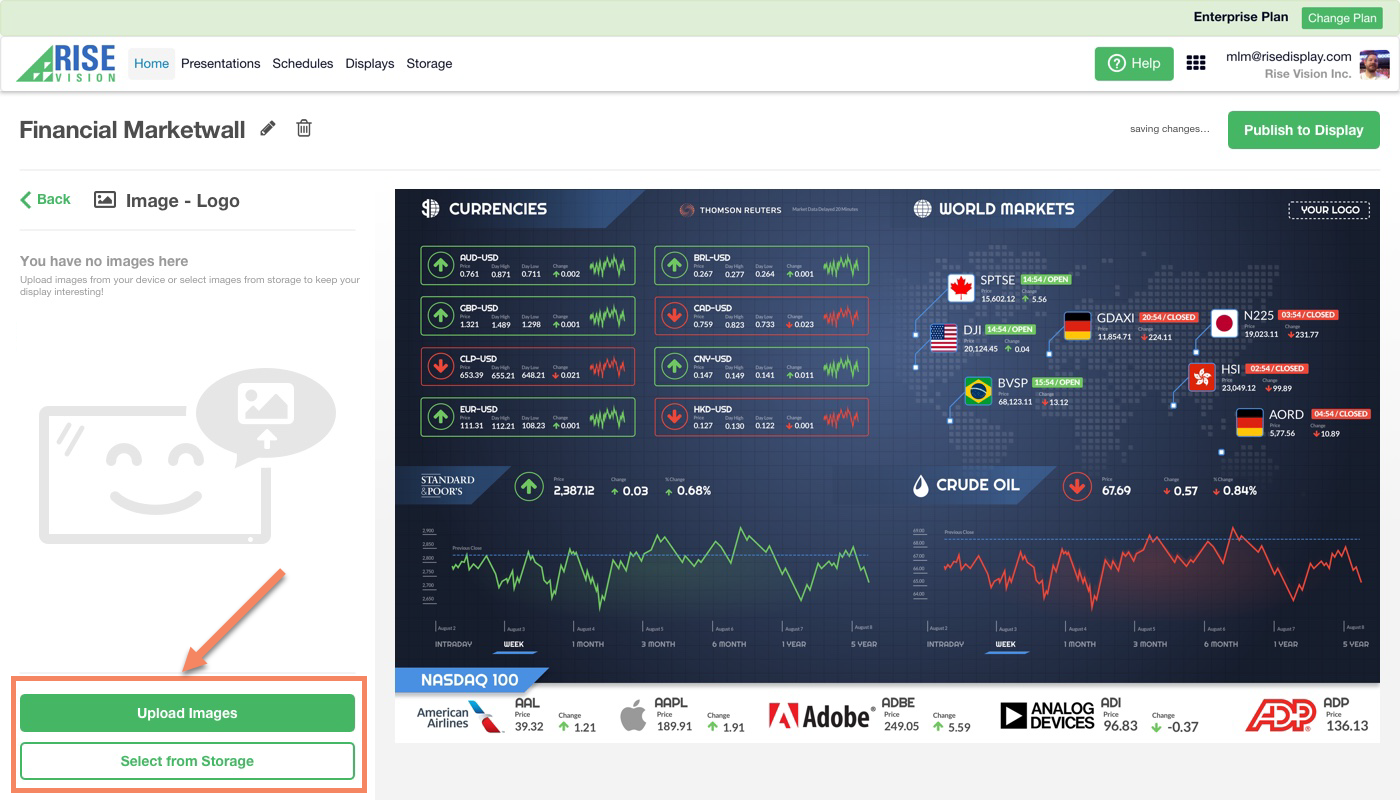1400x800 pixels.
Task: Click the CNY-USD up arrow icon
Action: [673, 366]
